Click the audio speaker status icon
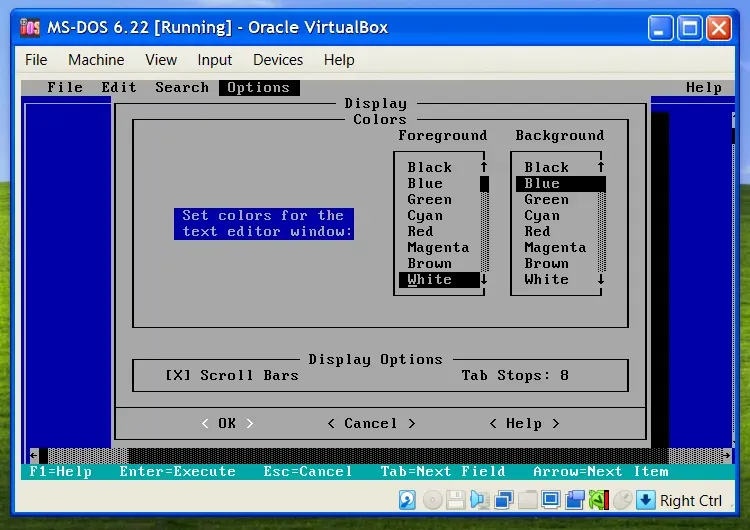 480,500
